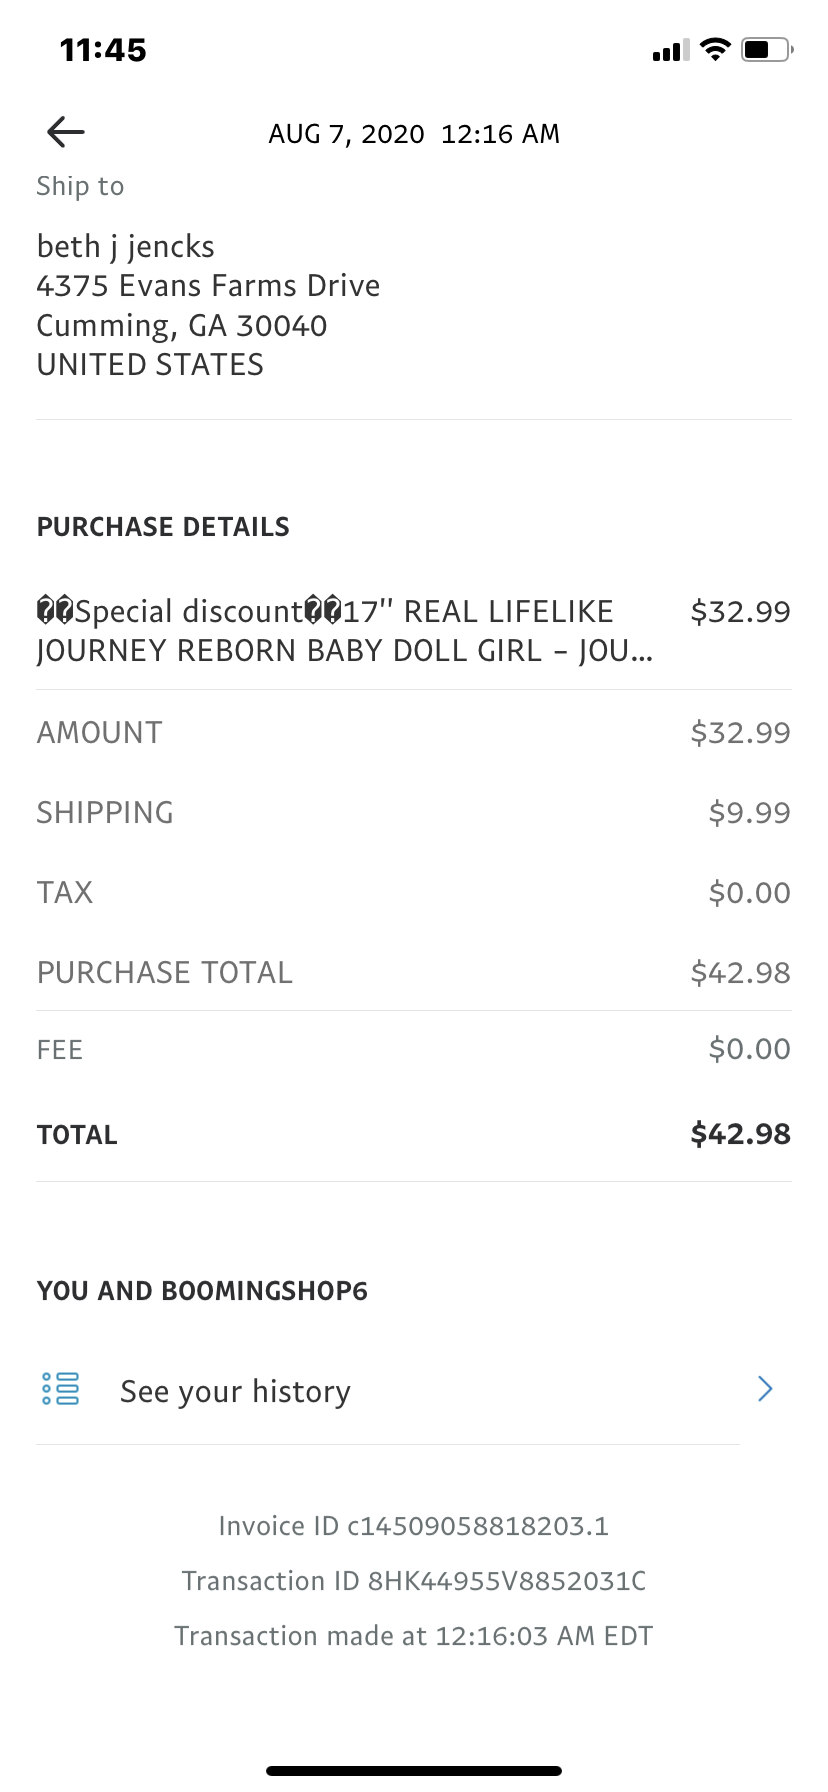Expand the See your history chevron
828x1792 pixels.
pos(765,1389)
